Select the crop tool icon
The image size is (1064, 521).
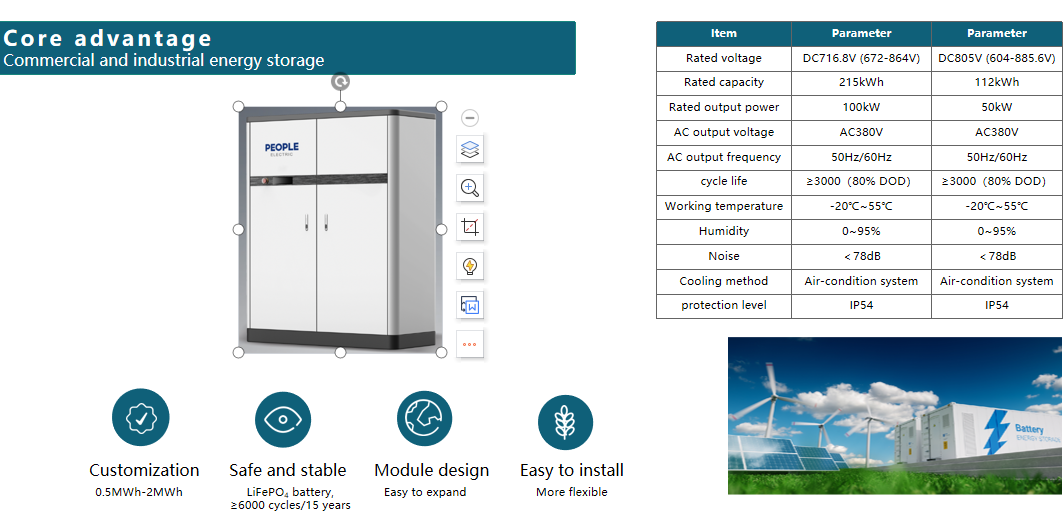tap(470, 227)
